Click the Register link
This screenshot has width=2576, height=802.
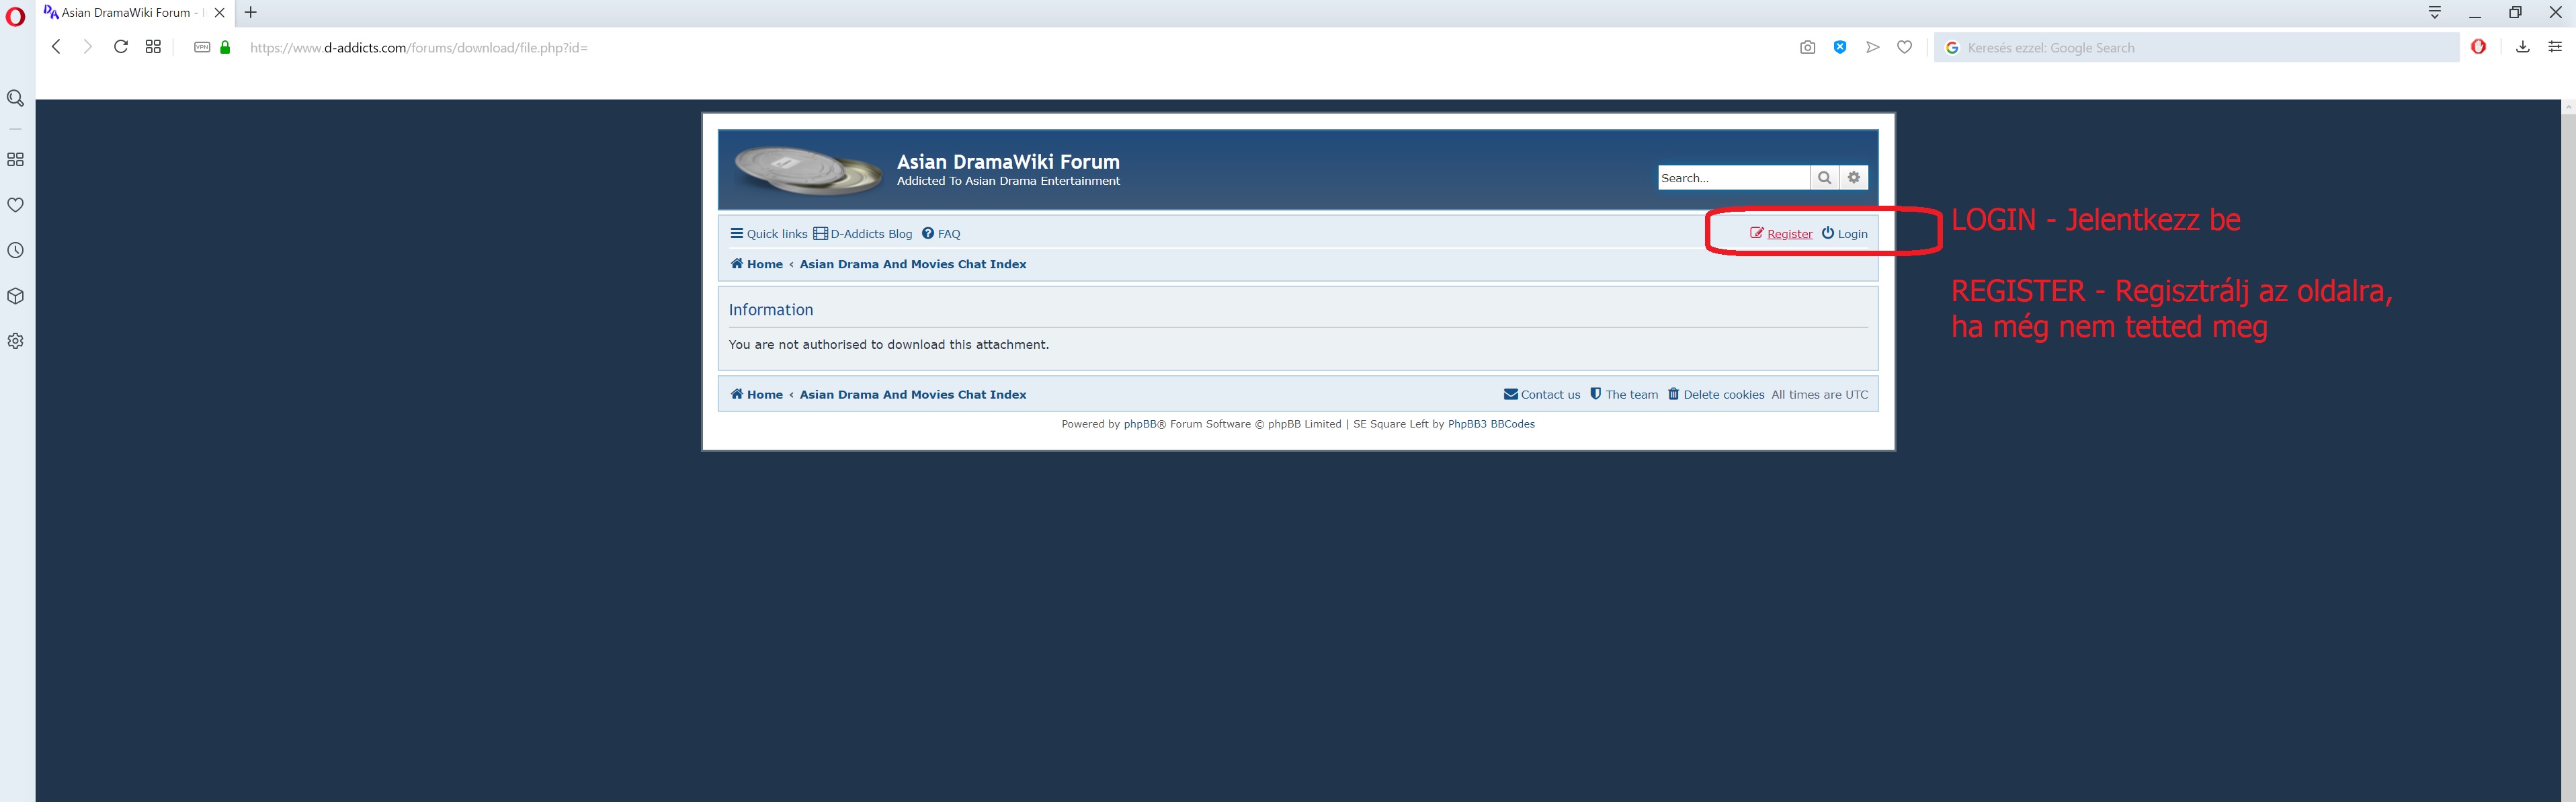[1789, 233]
